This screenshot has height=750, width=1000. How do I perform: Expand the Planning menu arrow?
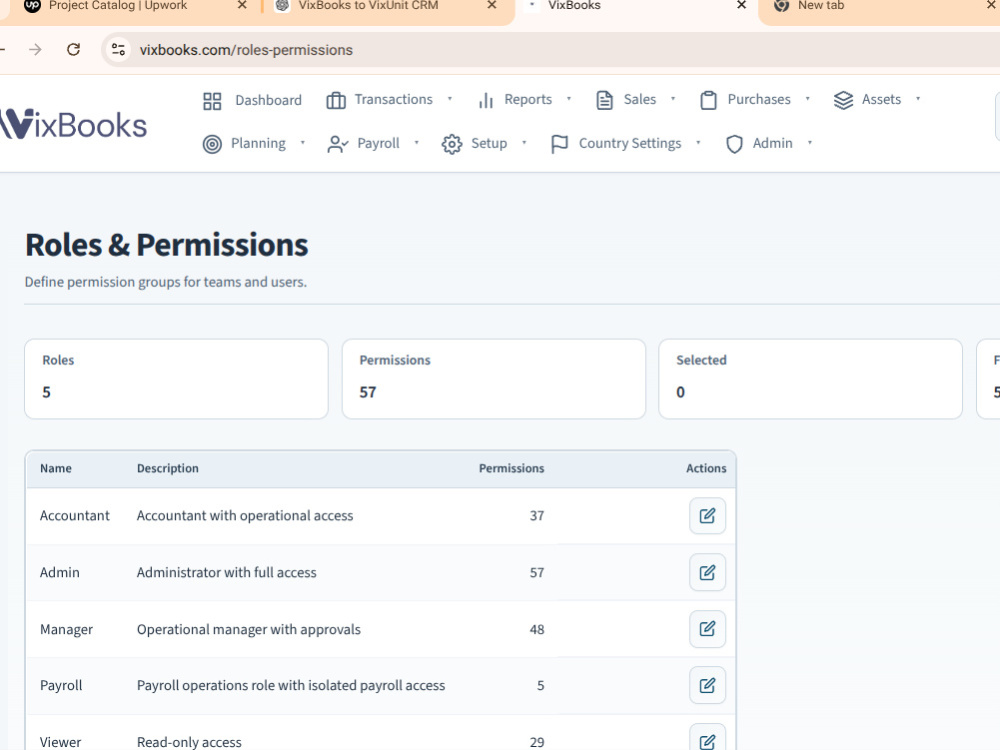pos(302,143)
